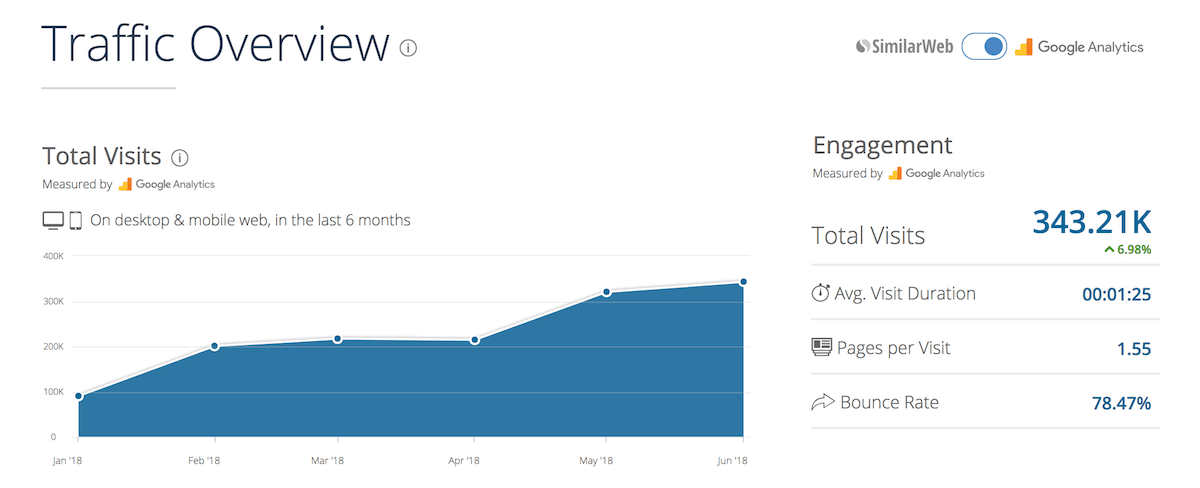Click the mobile device icon
Viewport: 1200px width, 488px height.
[75, 220]
